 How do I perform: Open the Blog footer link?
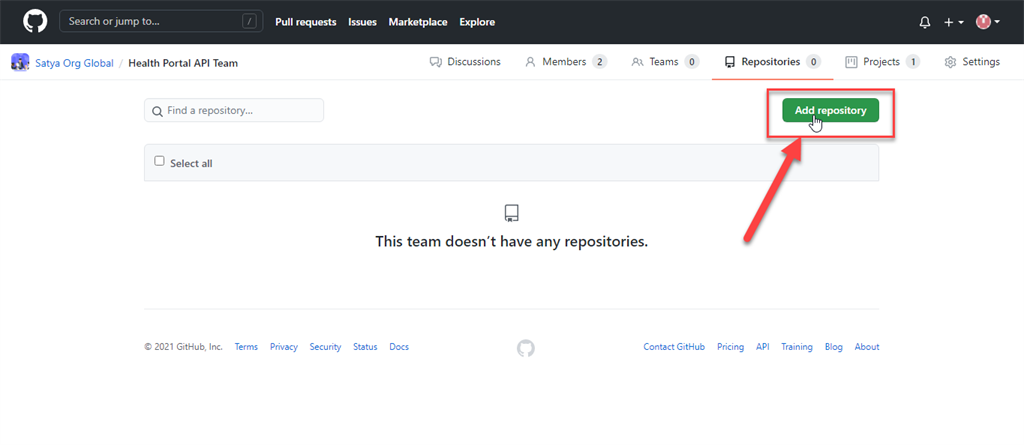click(x=834, y=347)
